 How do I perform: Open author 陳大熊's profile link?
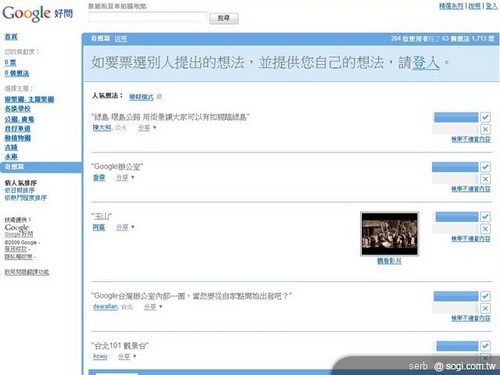pyautogui.click(x=102, y=127)
